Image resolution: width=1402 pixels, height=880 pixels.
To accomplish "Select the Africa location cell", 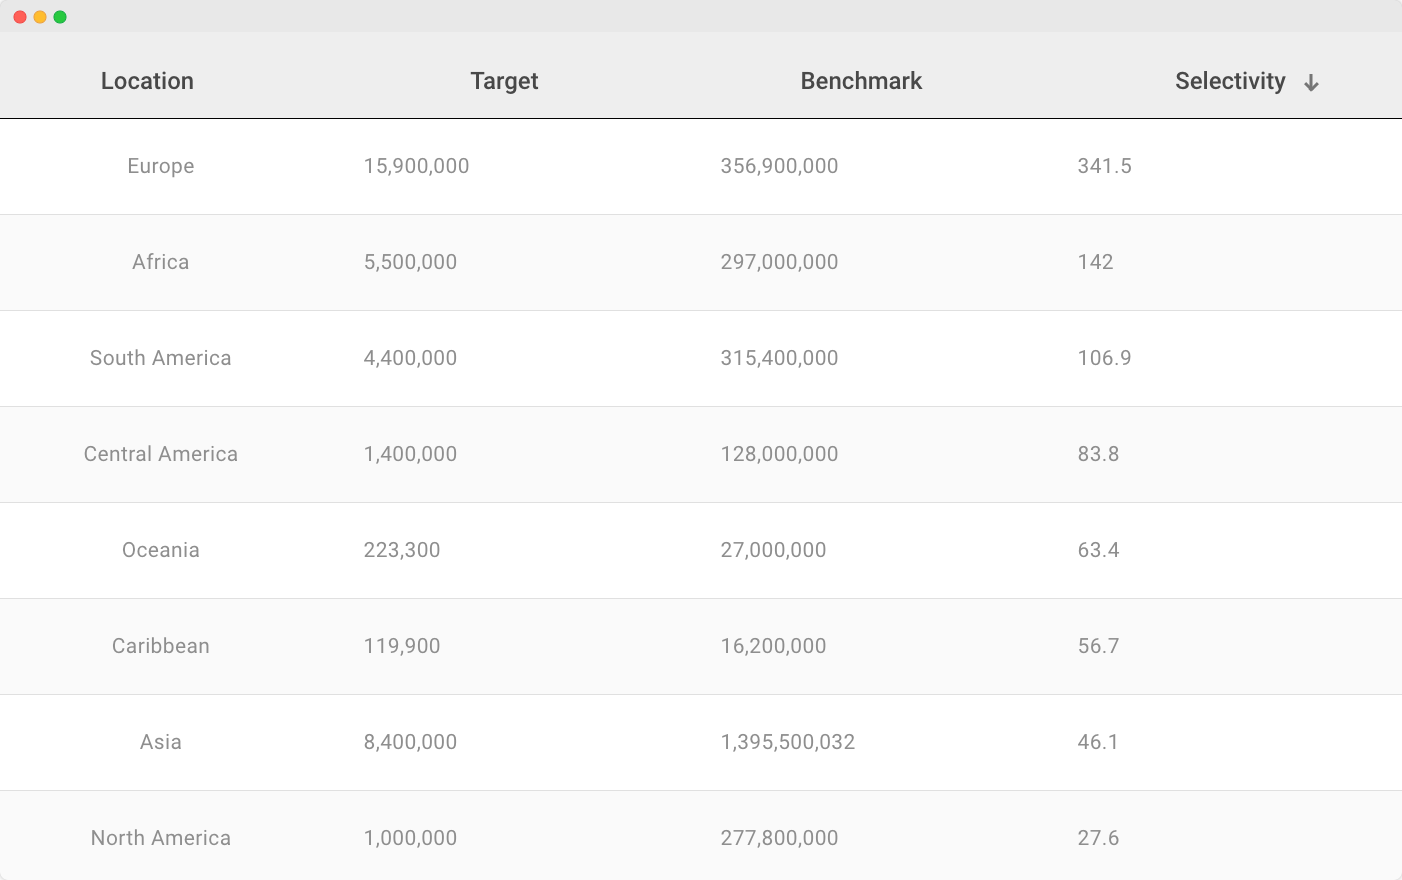I will click(161, 262).
